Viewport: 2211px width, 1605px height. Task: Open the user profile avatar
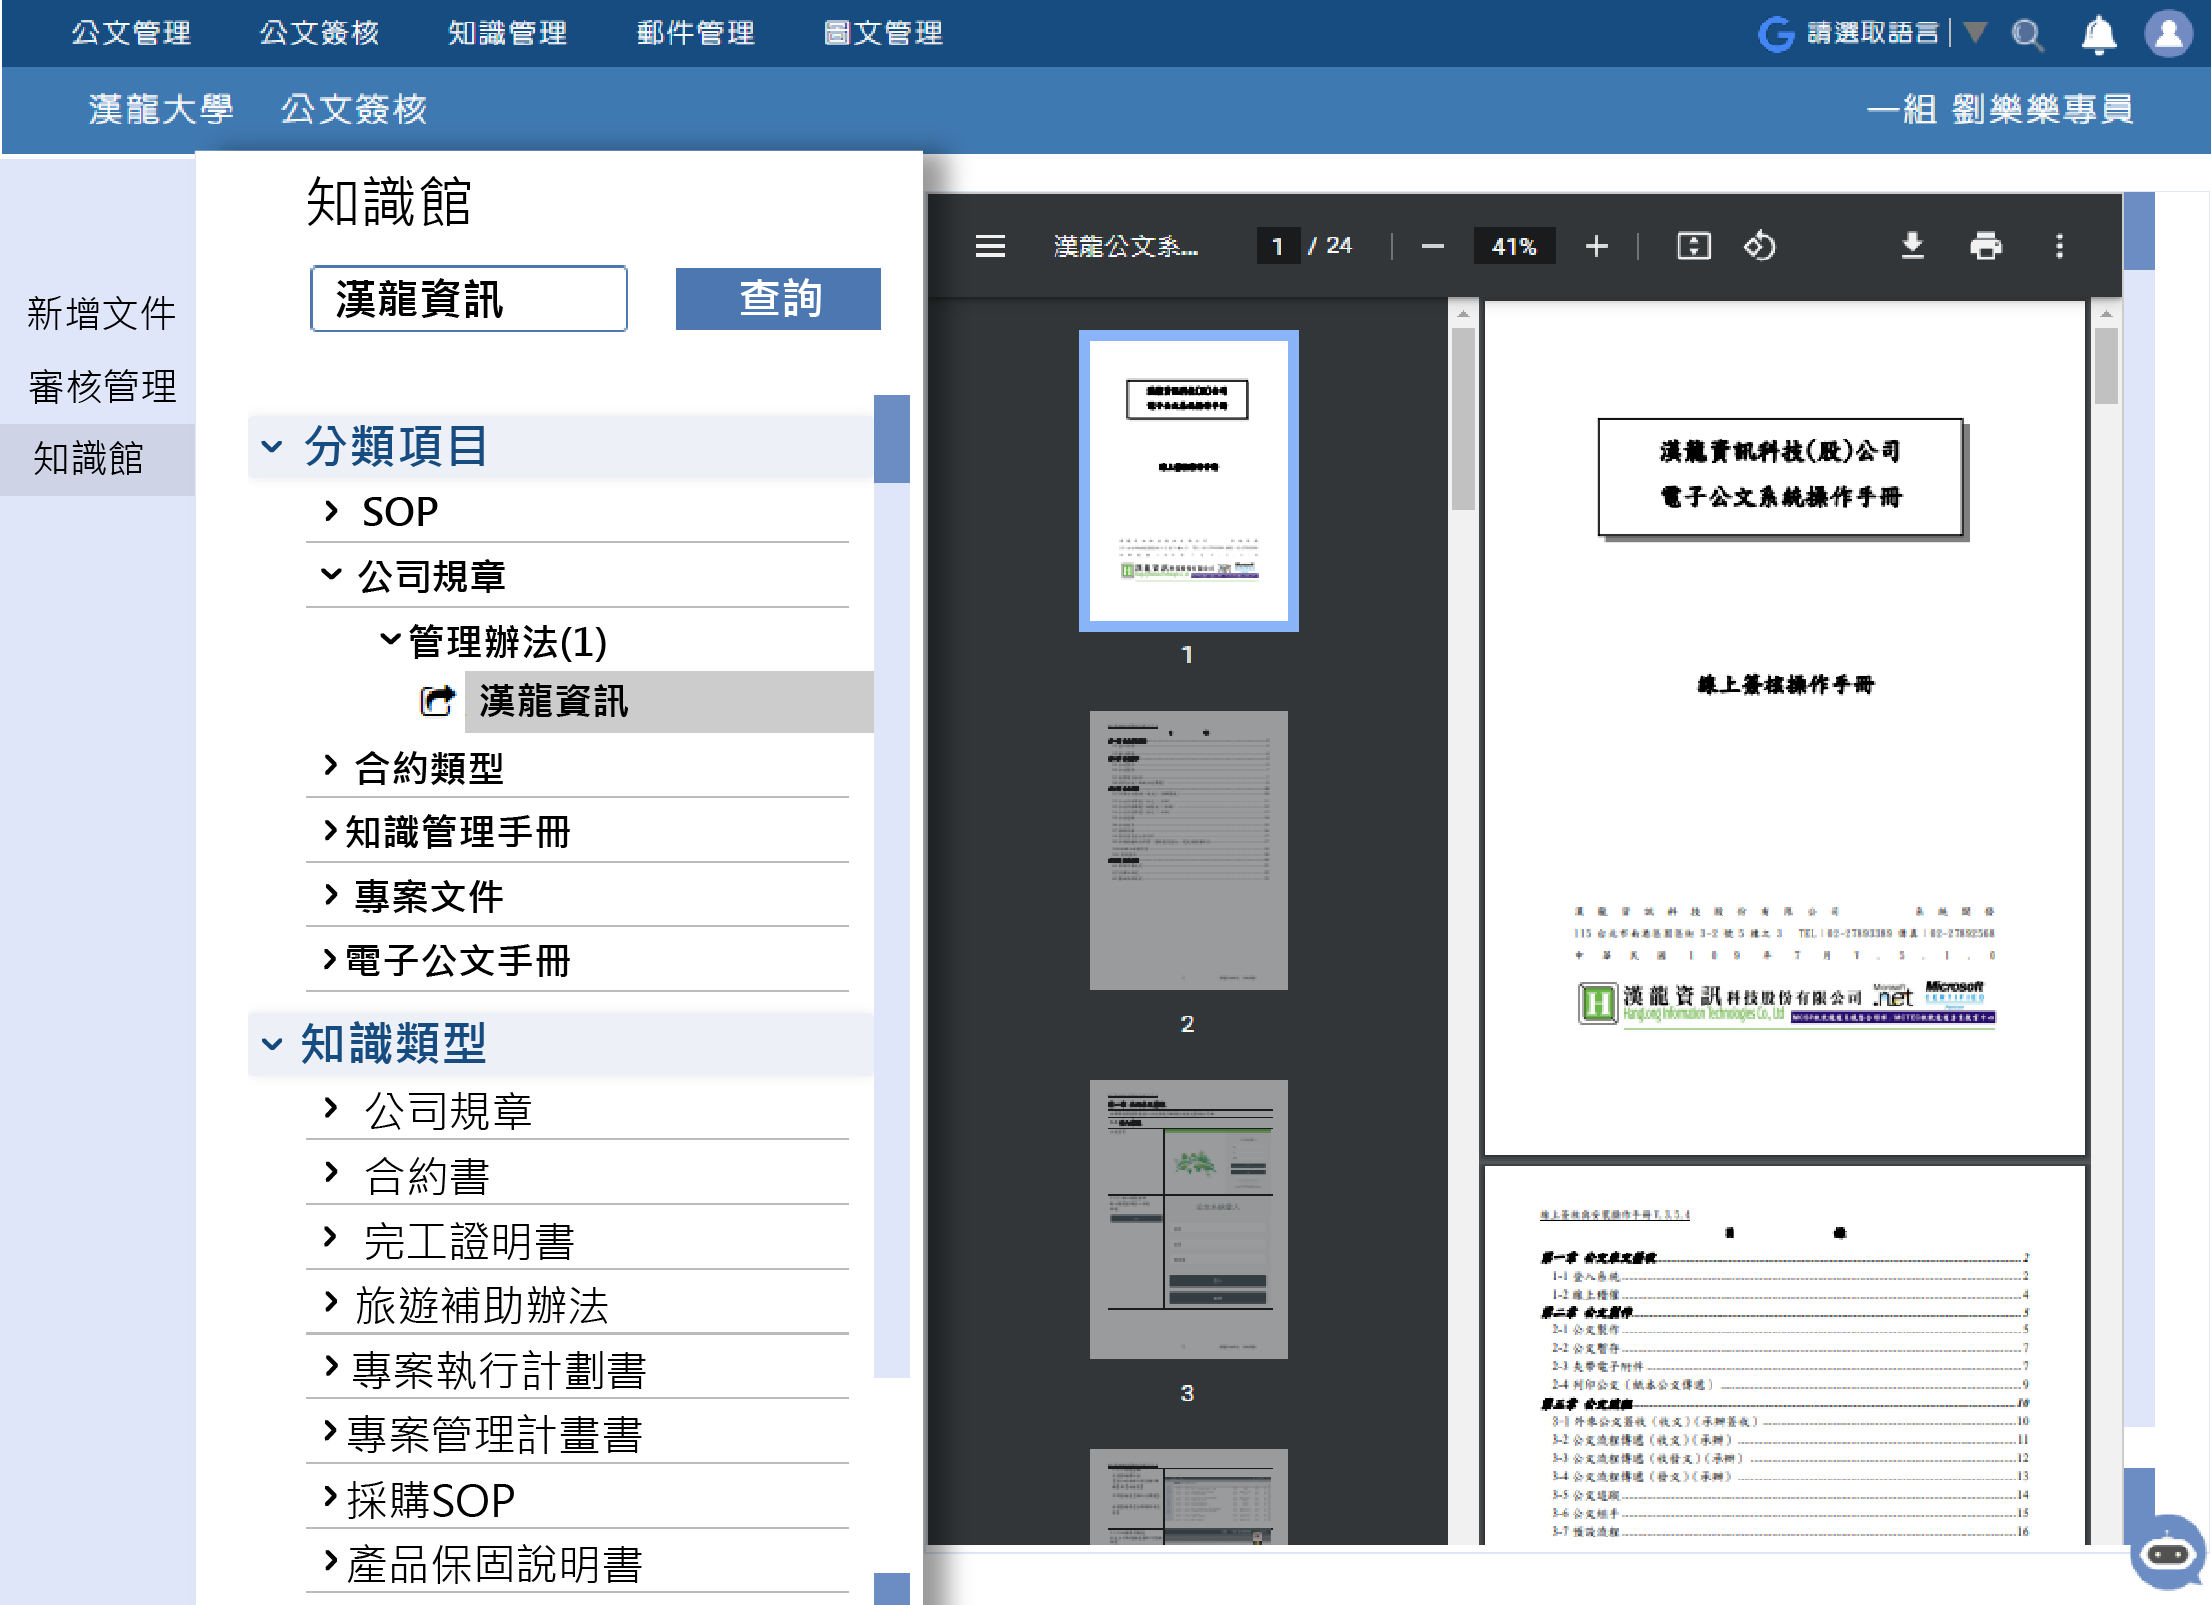[2167, 34]
